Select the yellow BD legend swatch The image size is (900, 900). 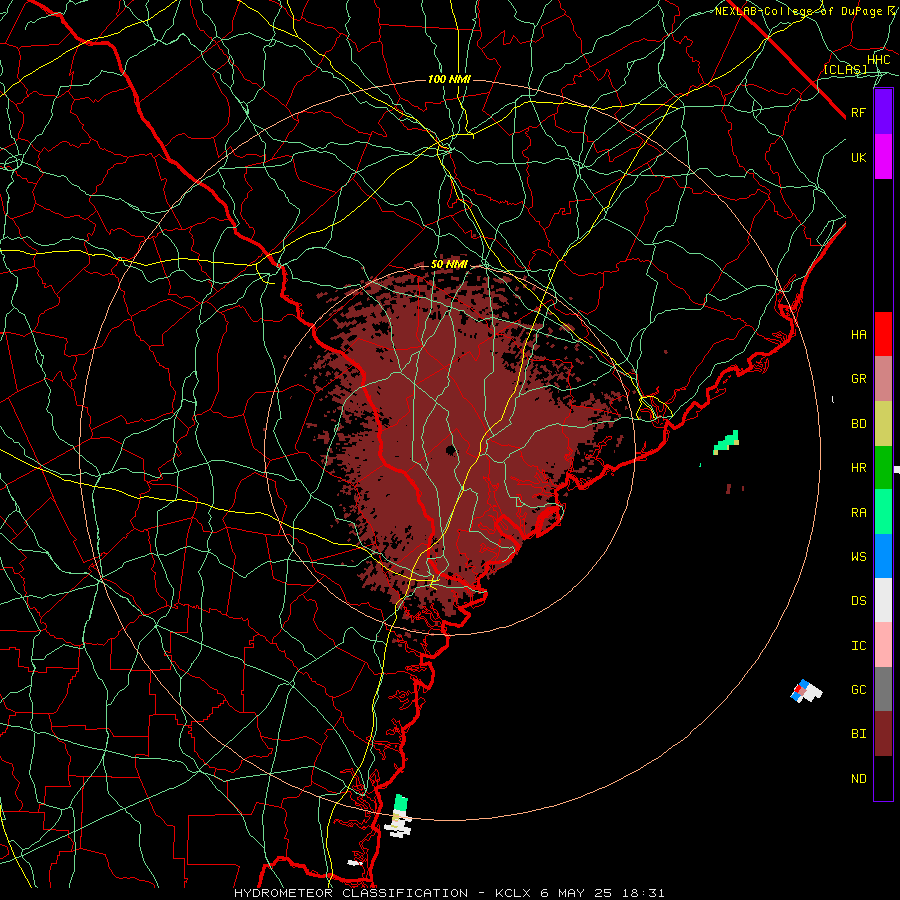tap(883, 424)
